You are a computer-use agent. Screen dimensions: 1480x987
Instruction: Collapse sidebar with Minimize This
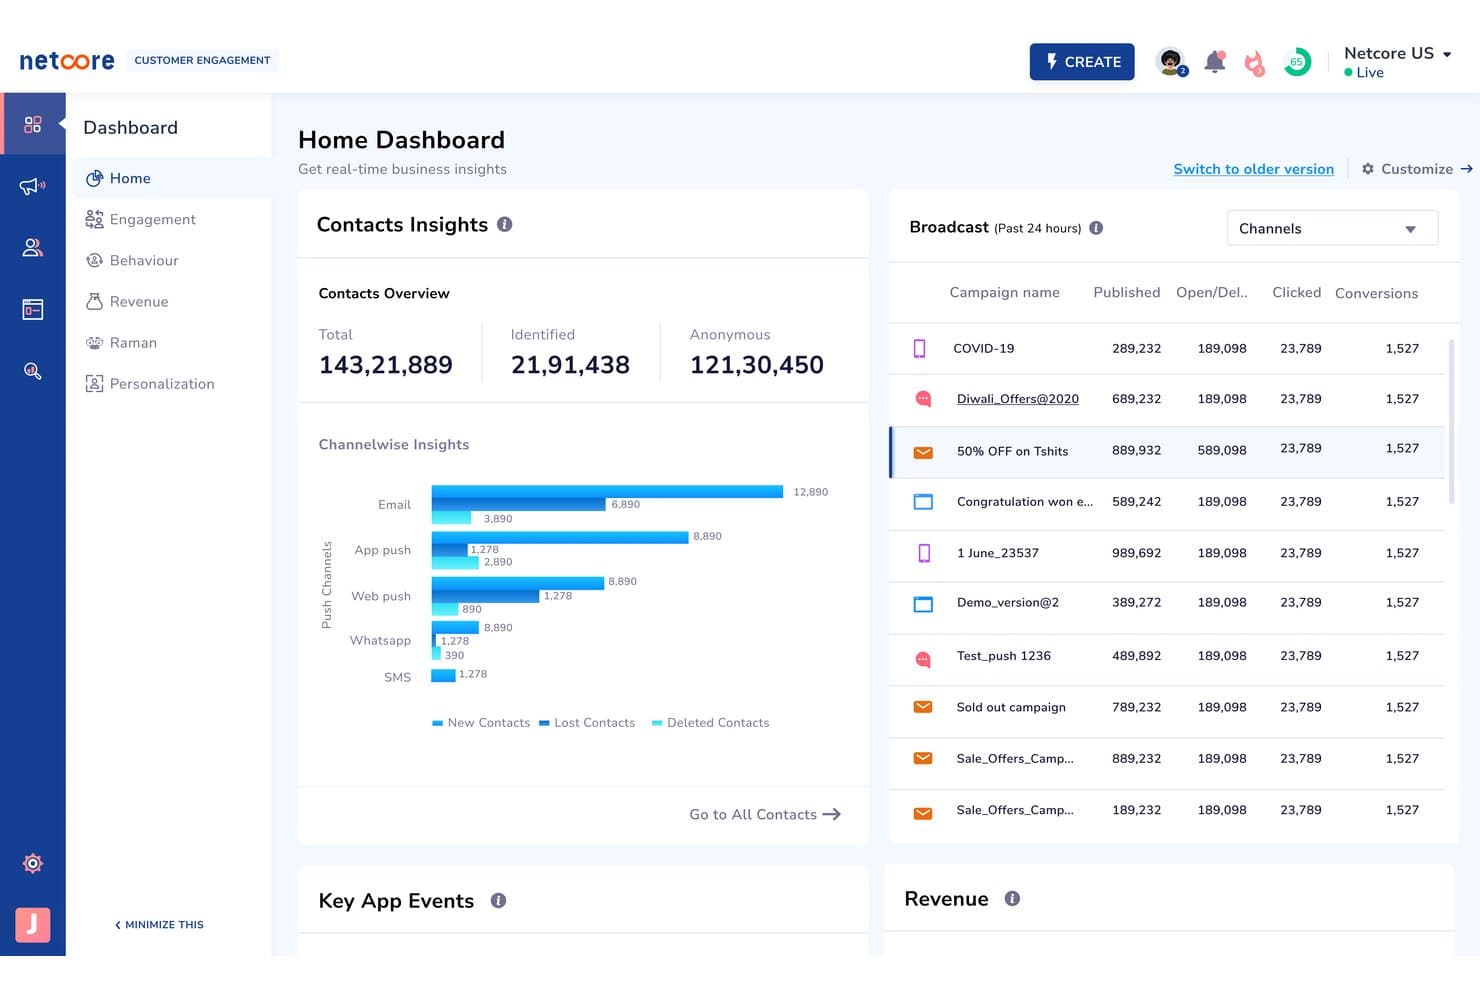pyautogui.click(x=159, y=925)
